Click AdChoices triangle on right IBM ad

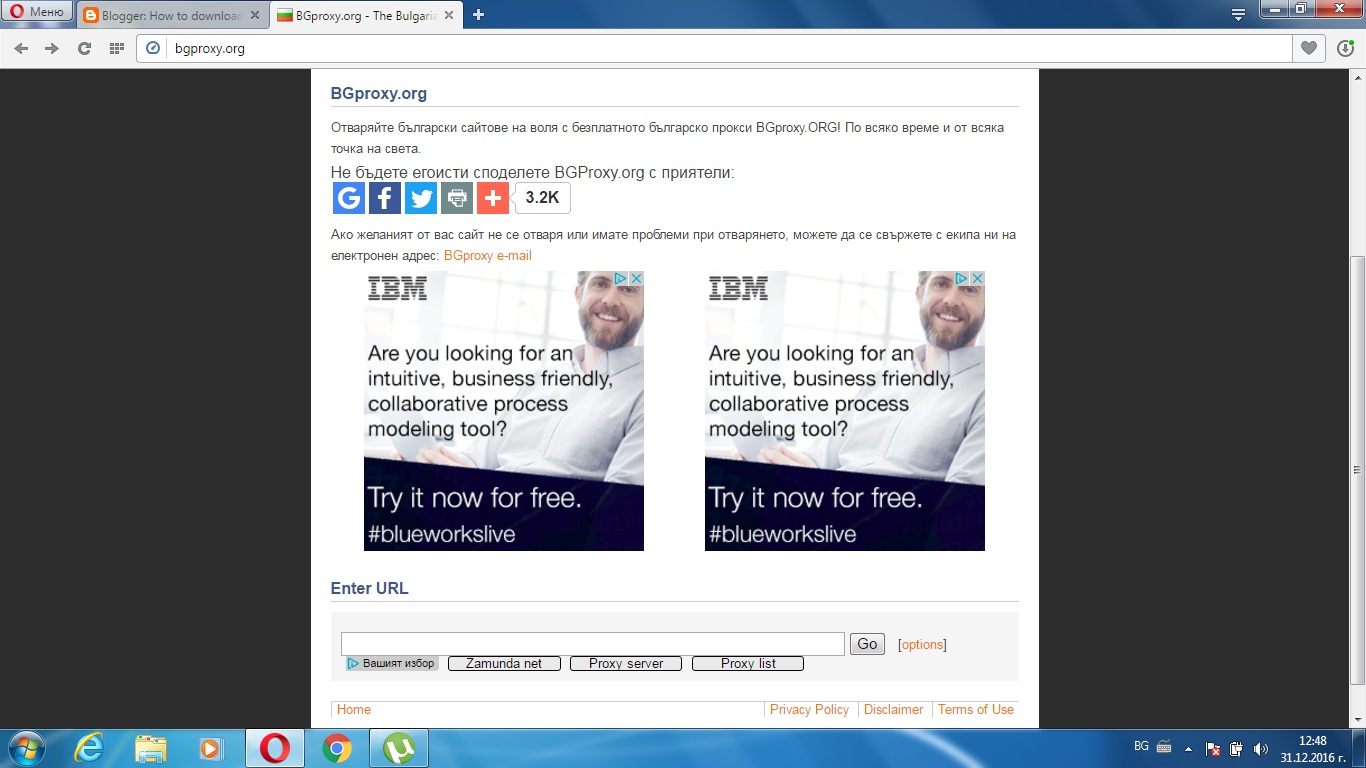(962, 279)
